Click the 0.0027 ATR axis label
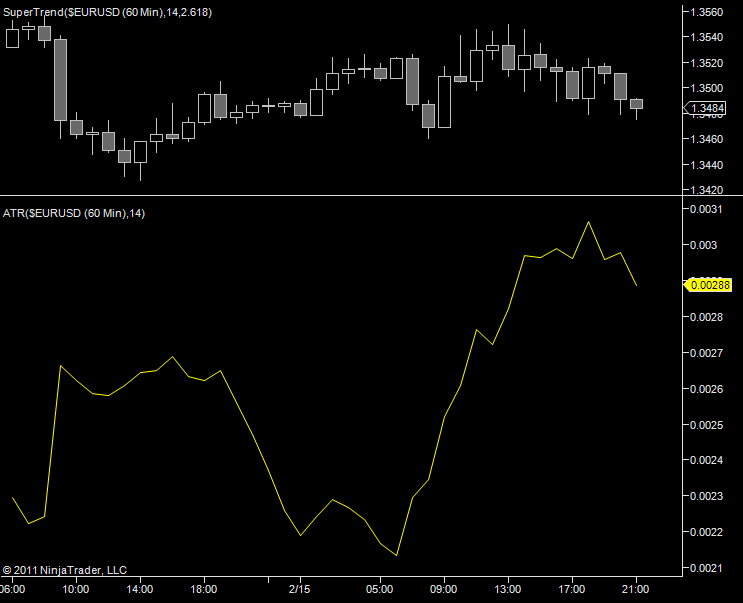The height and width of the screenshot is (603, 743). pos(707,353)
